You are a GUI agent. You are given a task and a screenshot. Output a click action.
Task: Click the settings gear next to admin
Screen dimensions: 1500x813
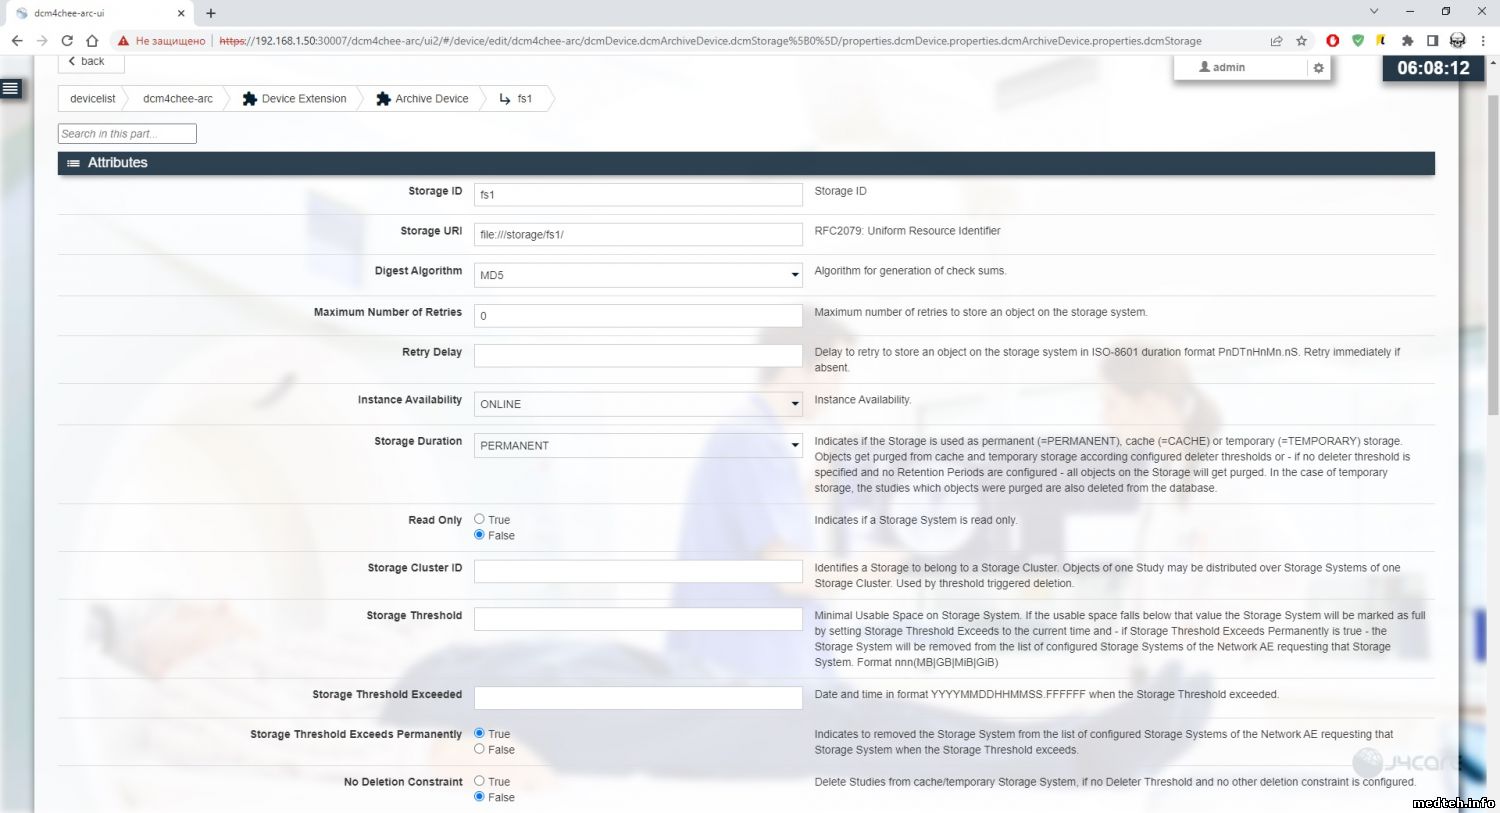1318,68
